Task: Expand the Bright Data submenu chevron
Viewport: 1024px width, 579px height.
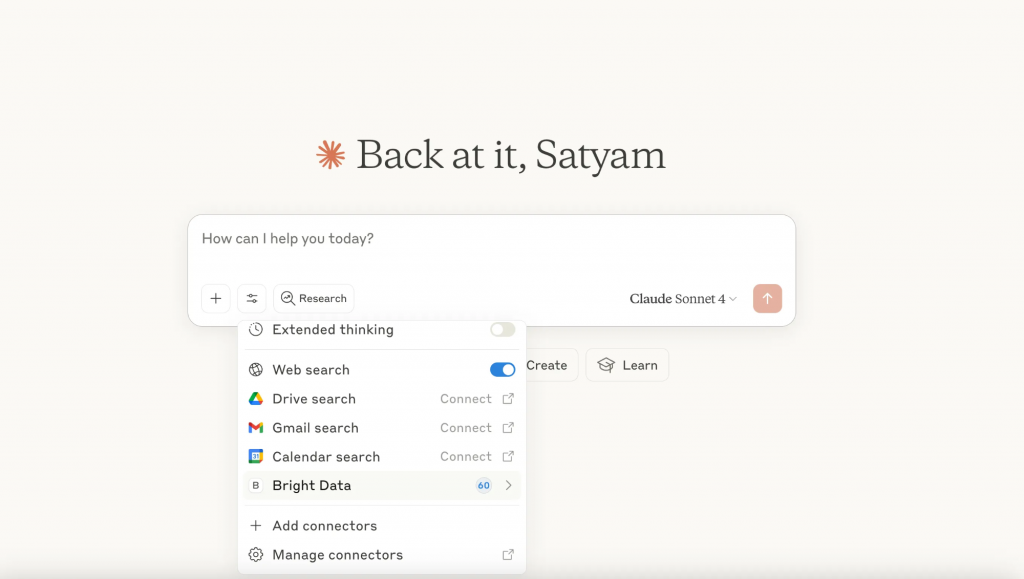Action: [508, 485]
